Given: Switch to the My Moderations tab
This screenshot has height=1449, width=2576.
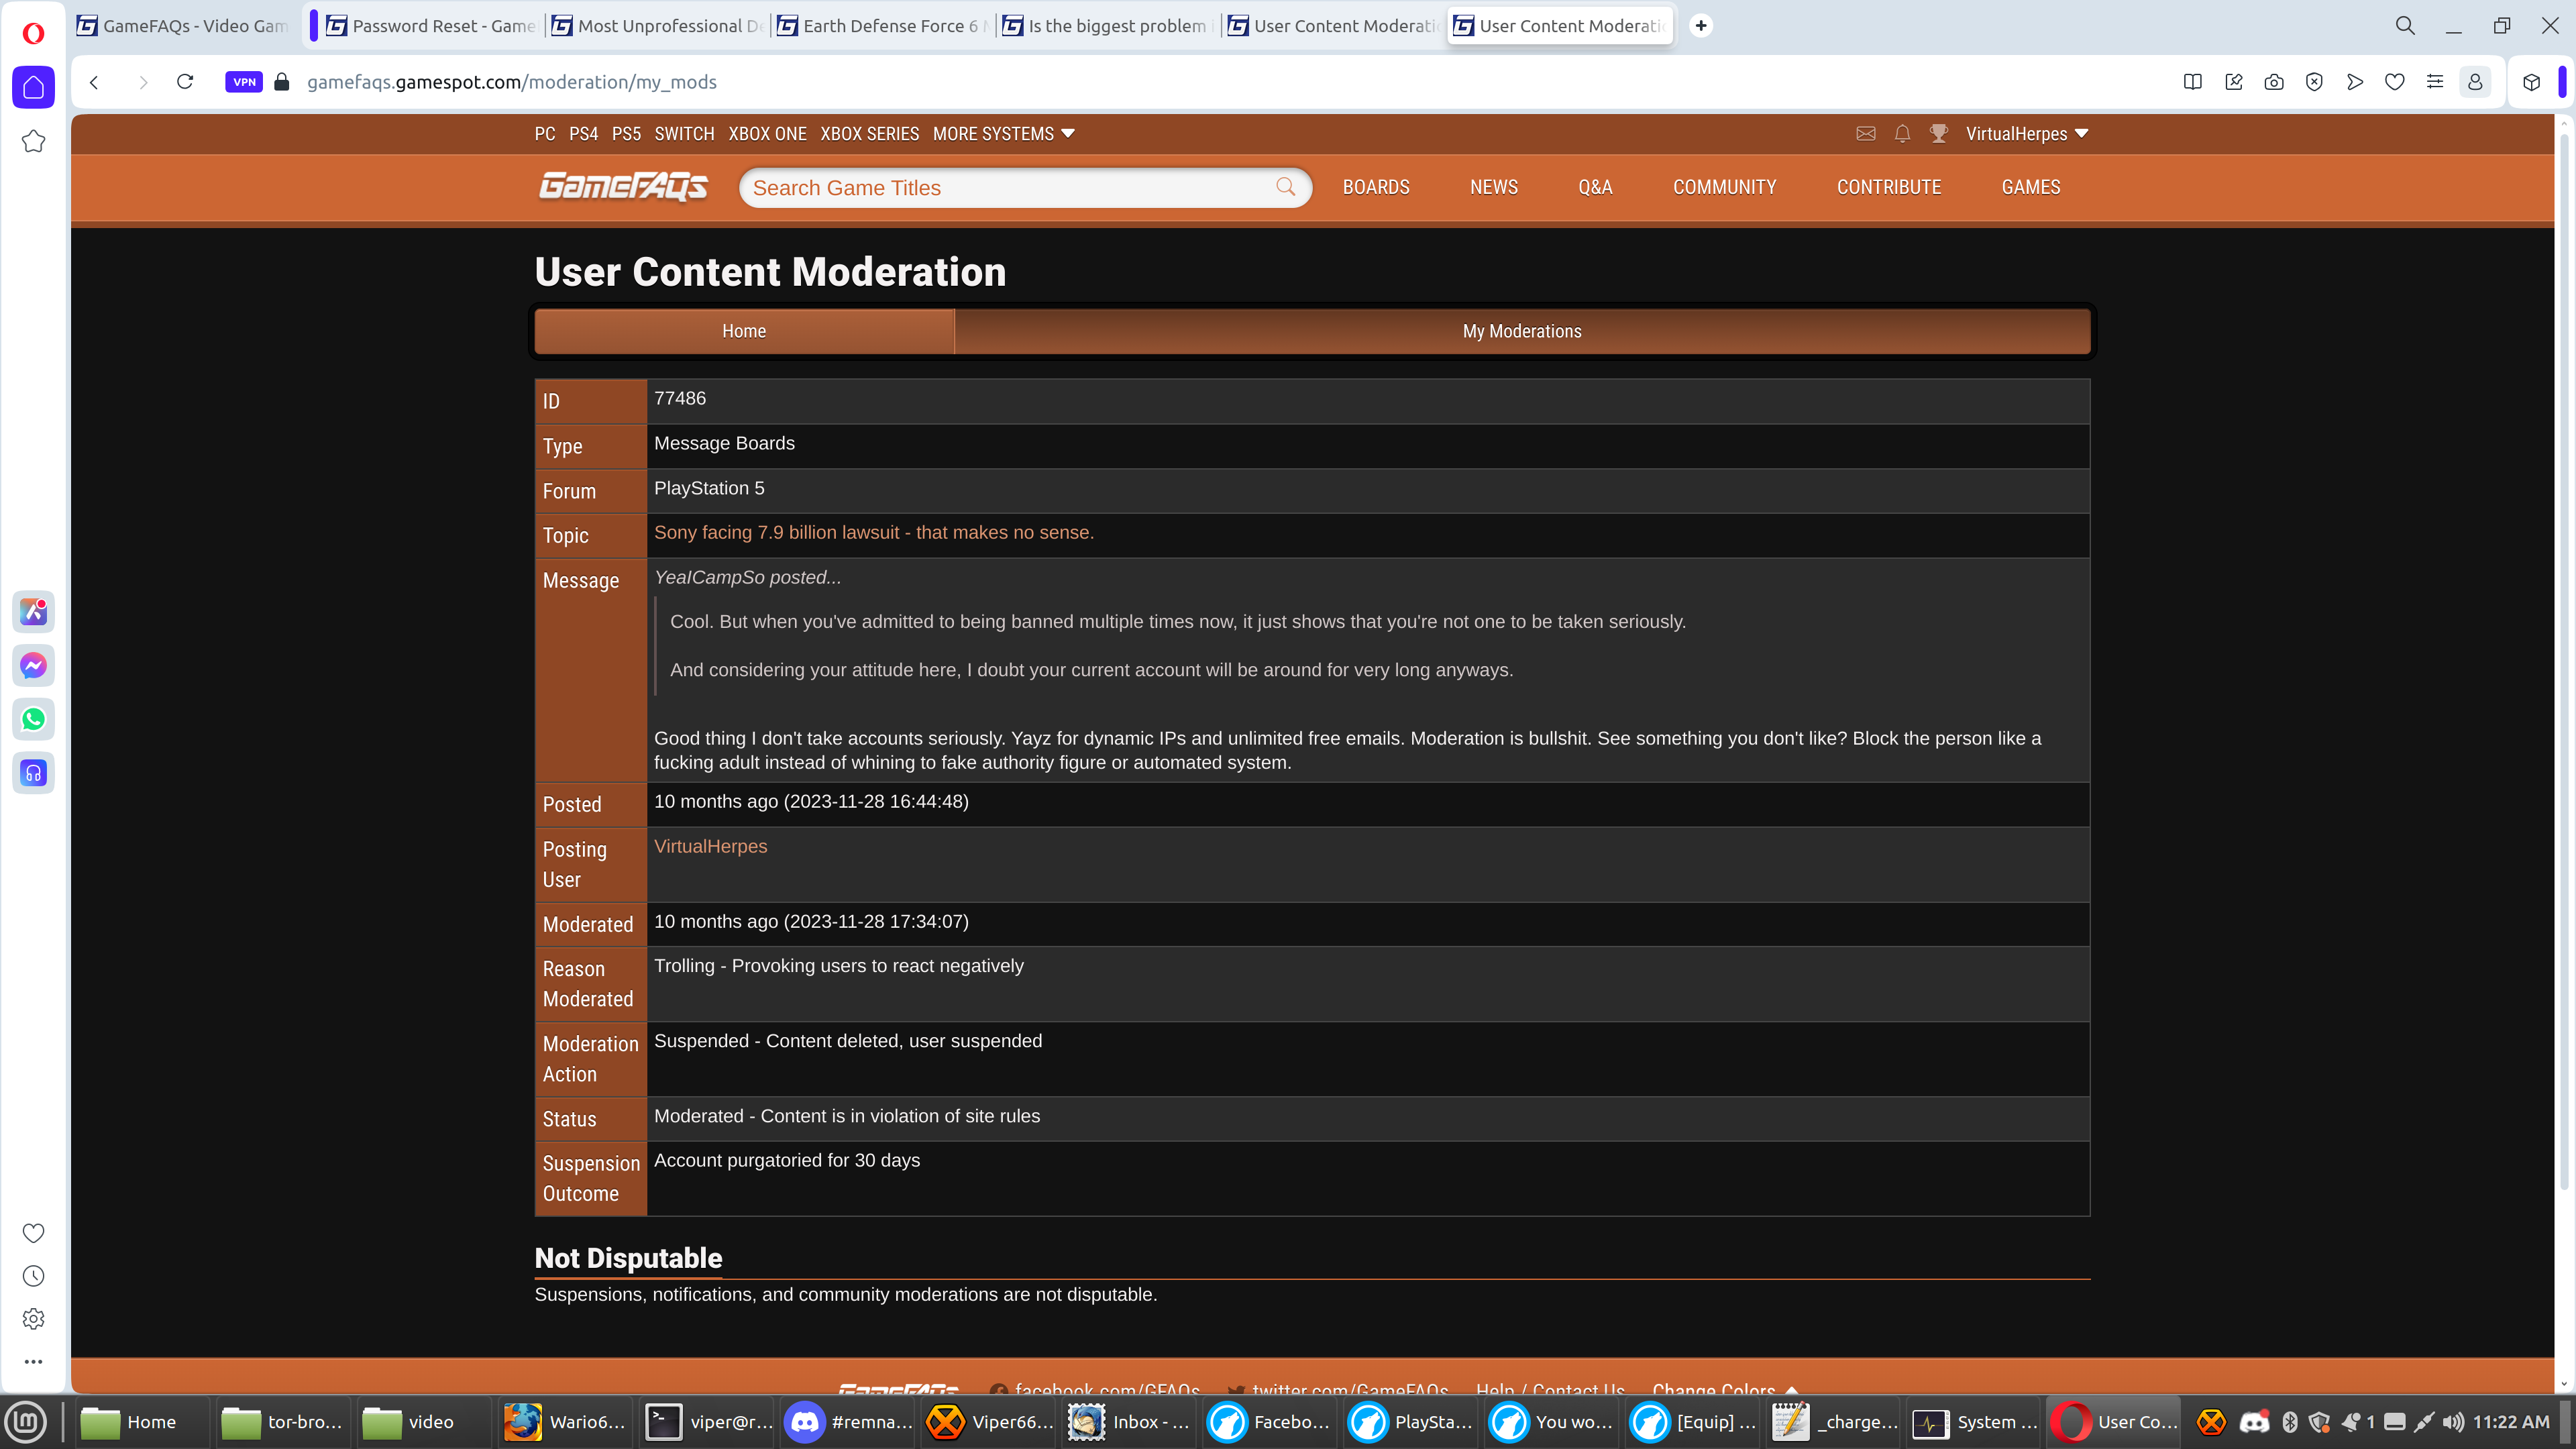Looking at the screenshot, I should pos(1521,331).
